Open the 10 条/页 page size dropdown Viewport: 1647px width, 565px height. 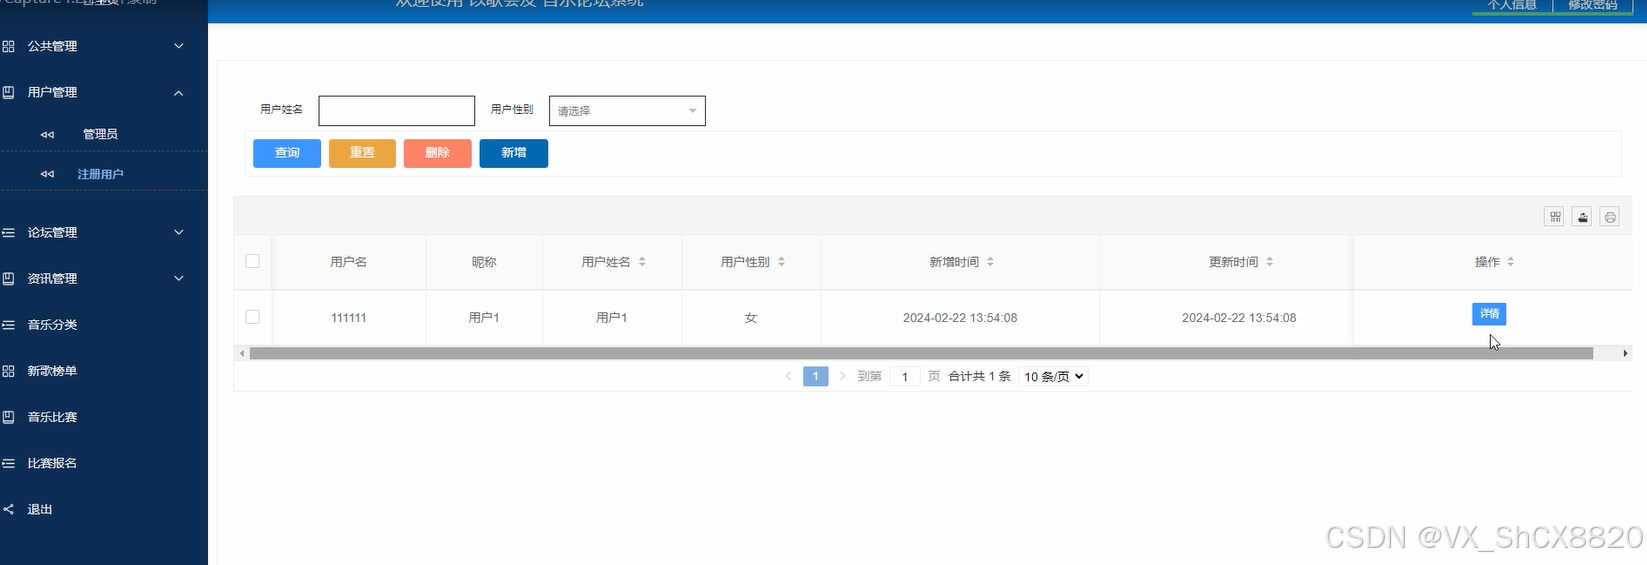1054,377
